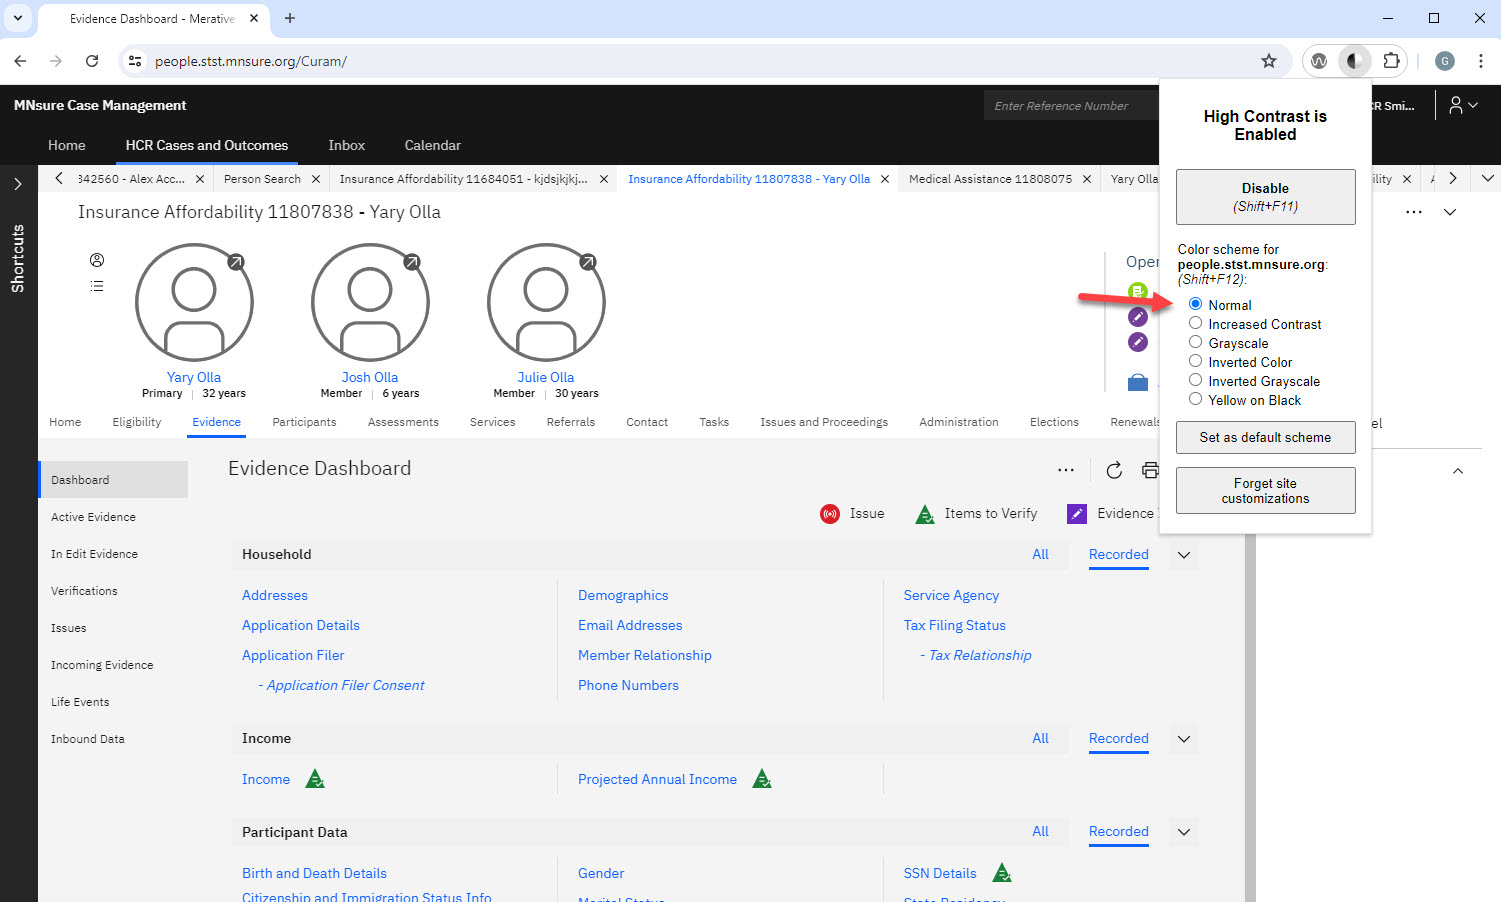
Task: Click the person view icon beside photos
Action: tap(97, 260)
